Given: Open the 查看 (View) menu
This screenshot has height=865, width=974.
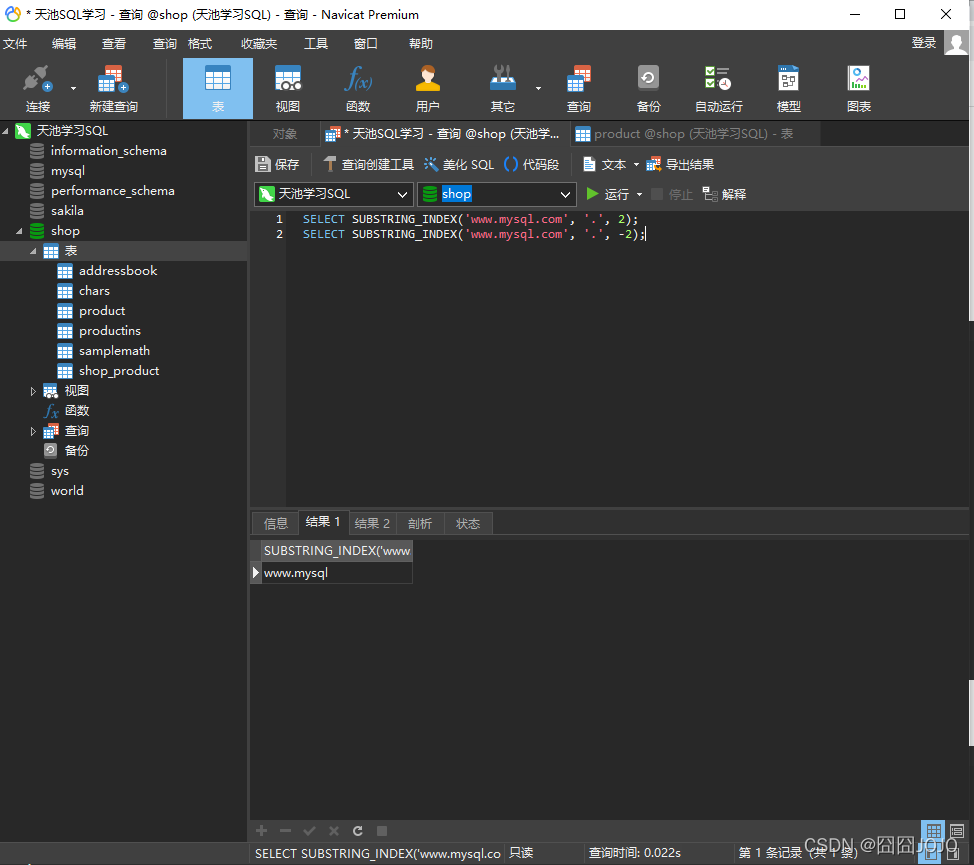Looking at the screenshot, I should click(x=114, y=43).
